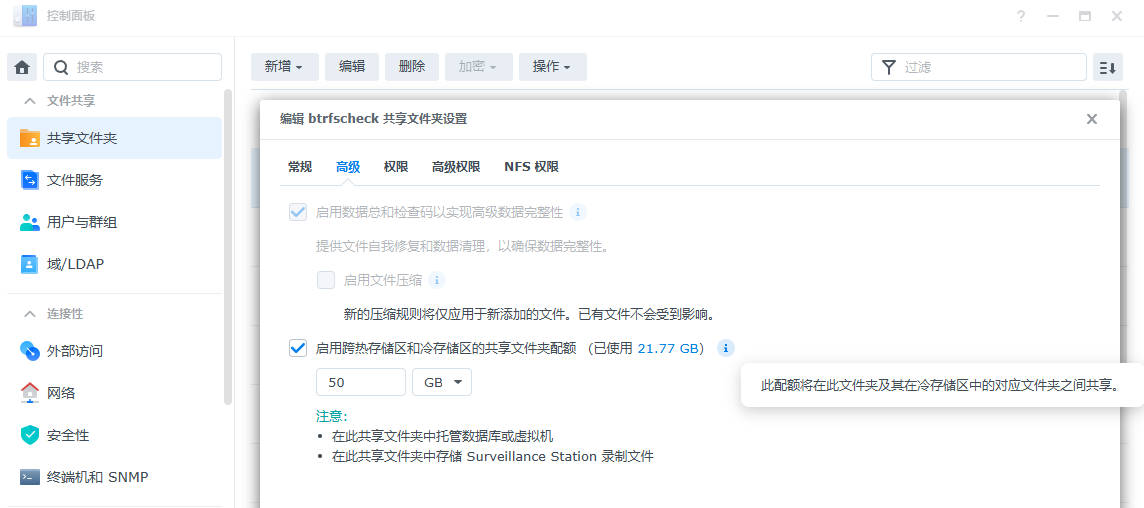Expand the 新增 dropdown button
Image resolution: width=1144 pixels, height=508 pixels.
click(284, 66)
